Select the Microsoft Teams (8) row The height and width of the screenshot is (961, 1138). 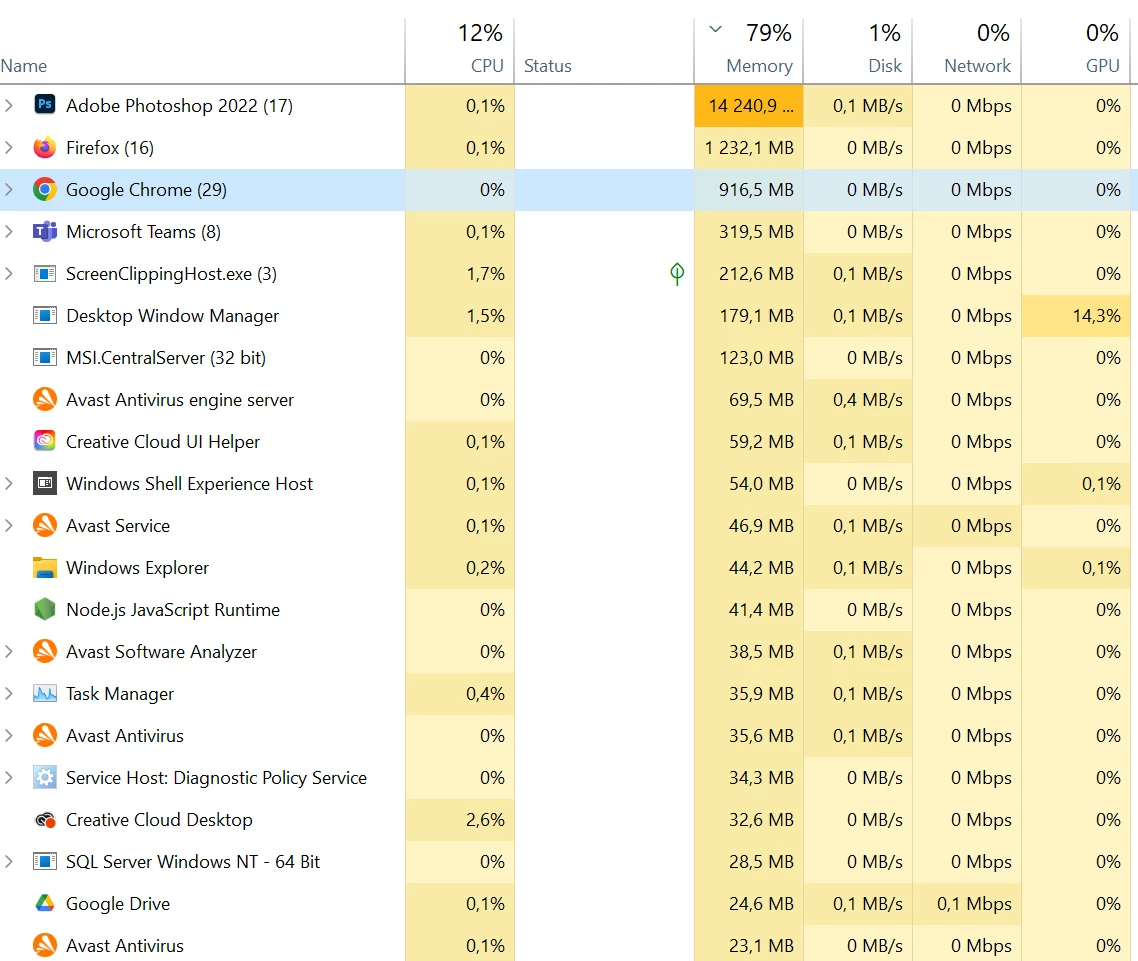(569, 232)
